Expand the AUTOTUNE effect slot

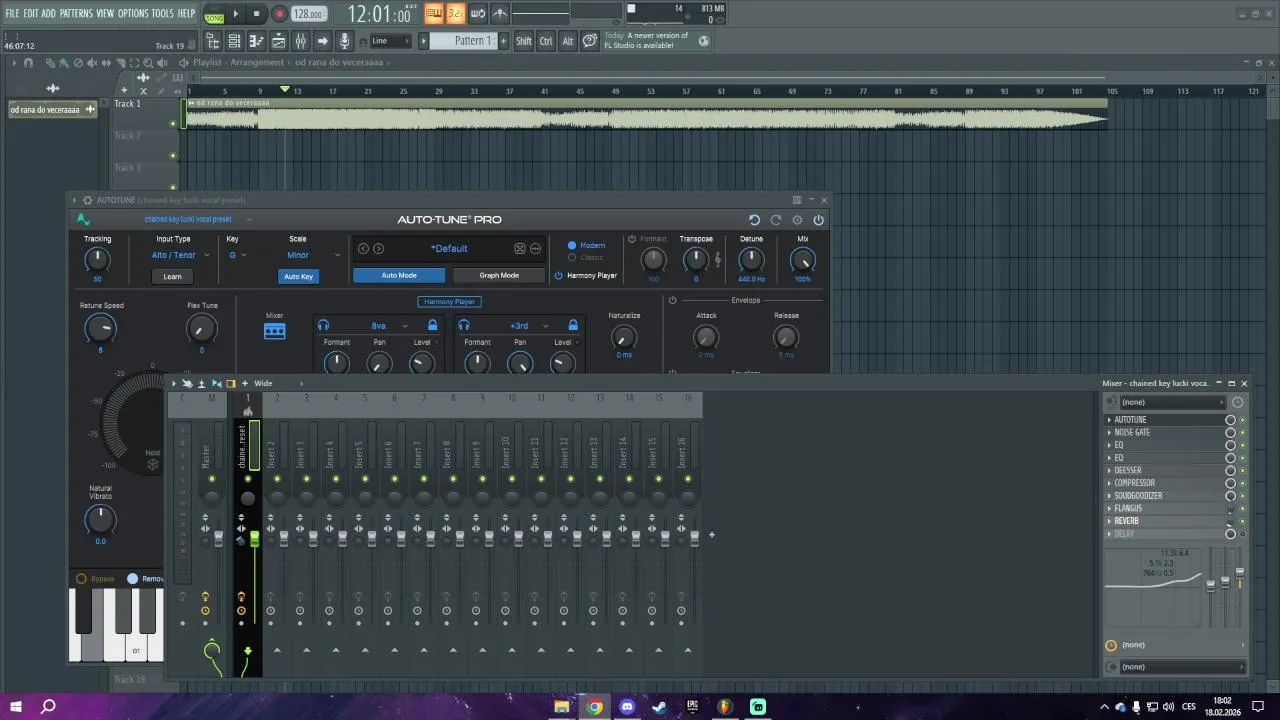pyautogui.click(x=1110, y=420)
